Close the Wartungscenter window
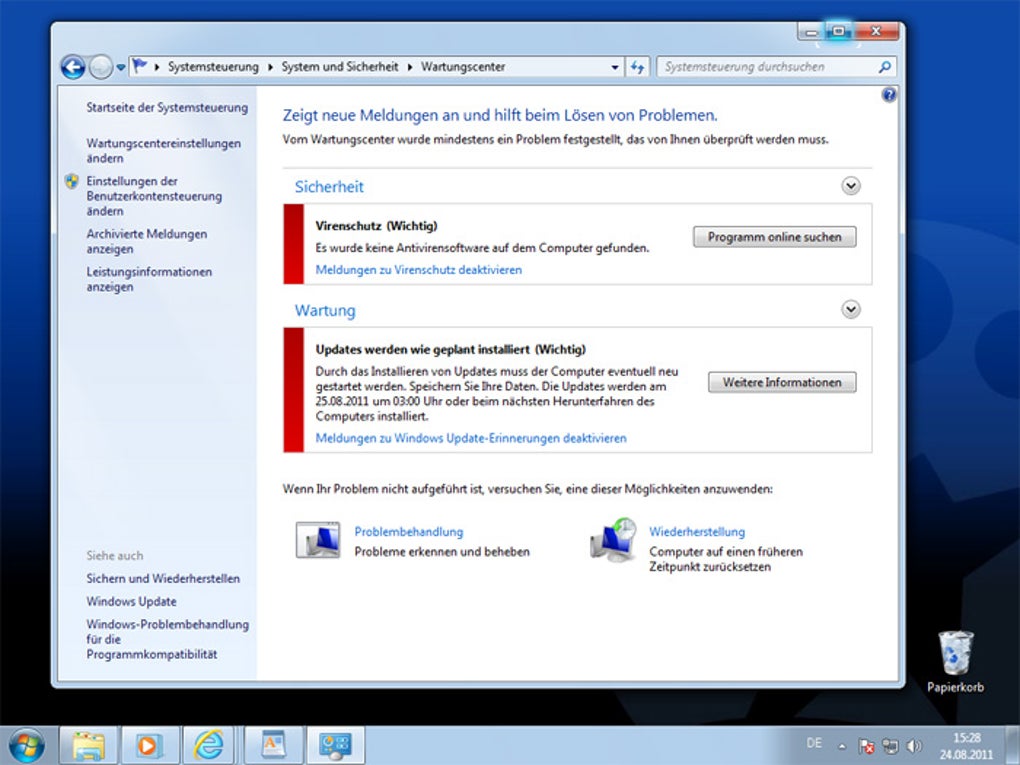Viewport: 1020px width, 765px height. (x=876, y=31)
